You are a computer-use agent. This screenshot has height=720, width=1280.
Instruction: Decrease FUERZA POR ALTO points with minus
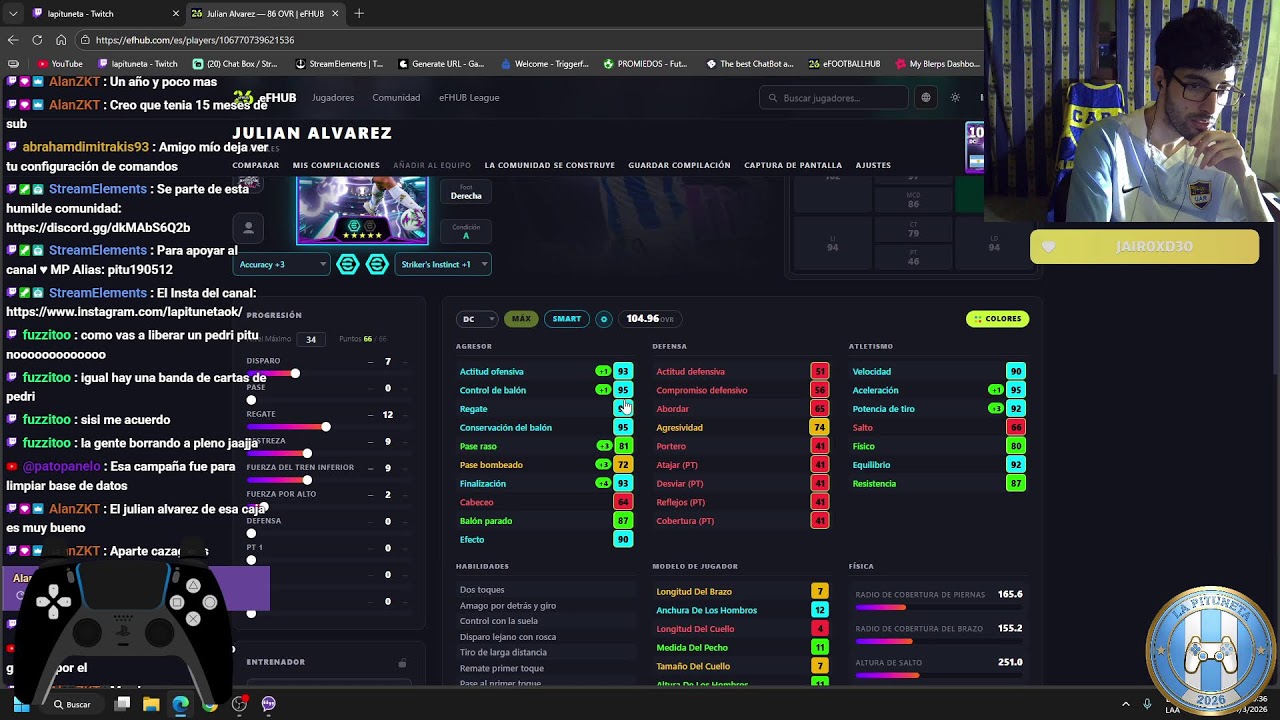point(371,495)
